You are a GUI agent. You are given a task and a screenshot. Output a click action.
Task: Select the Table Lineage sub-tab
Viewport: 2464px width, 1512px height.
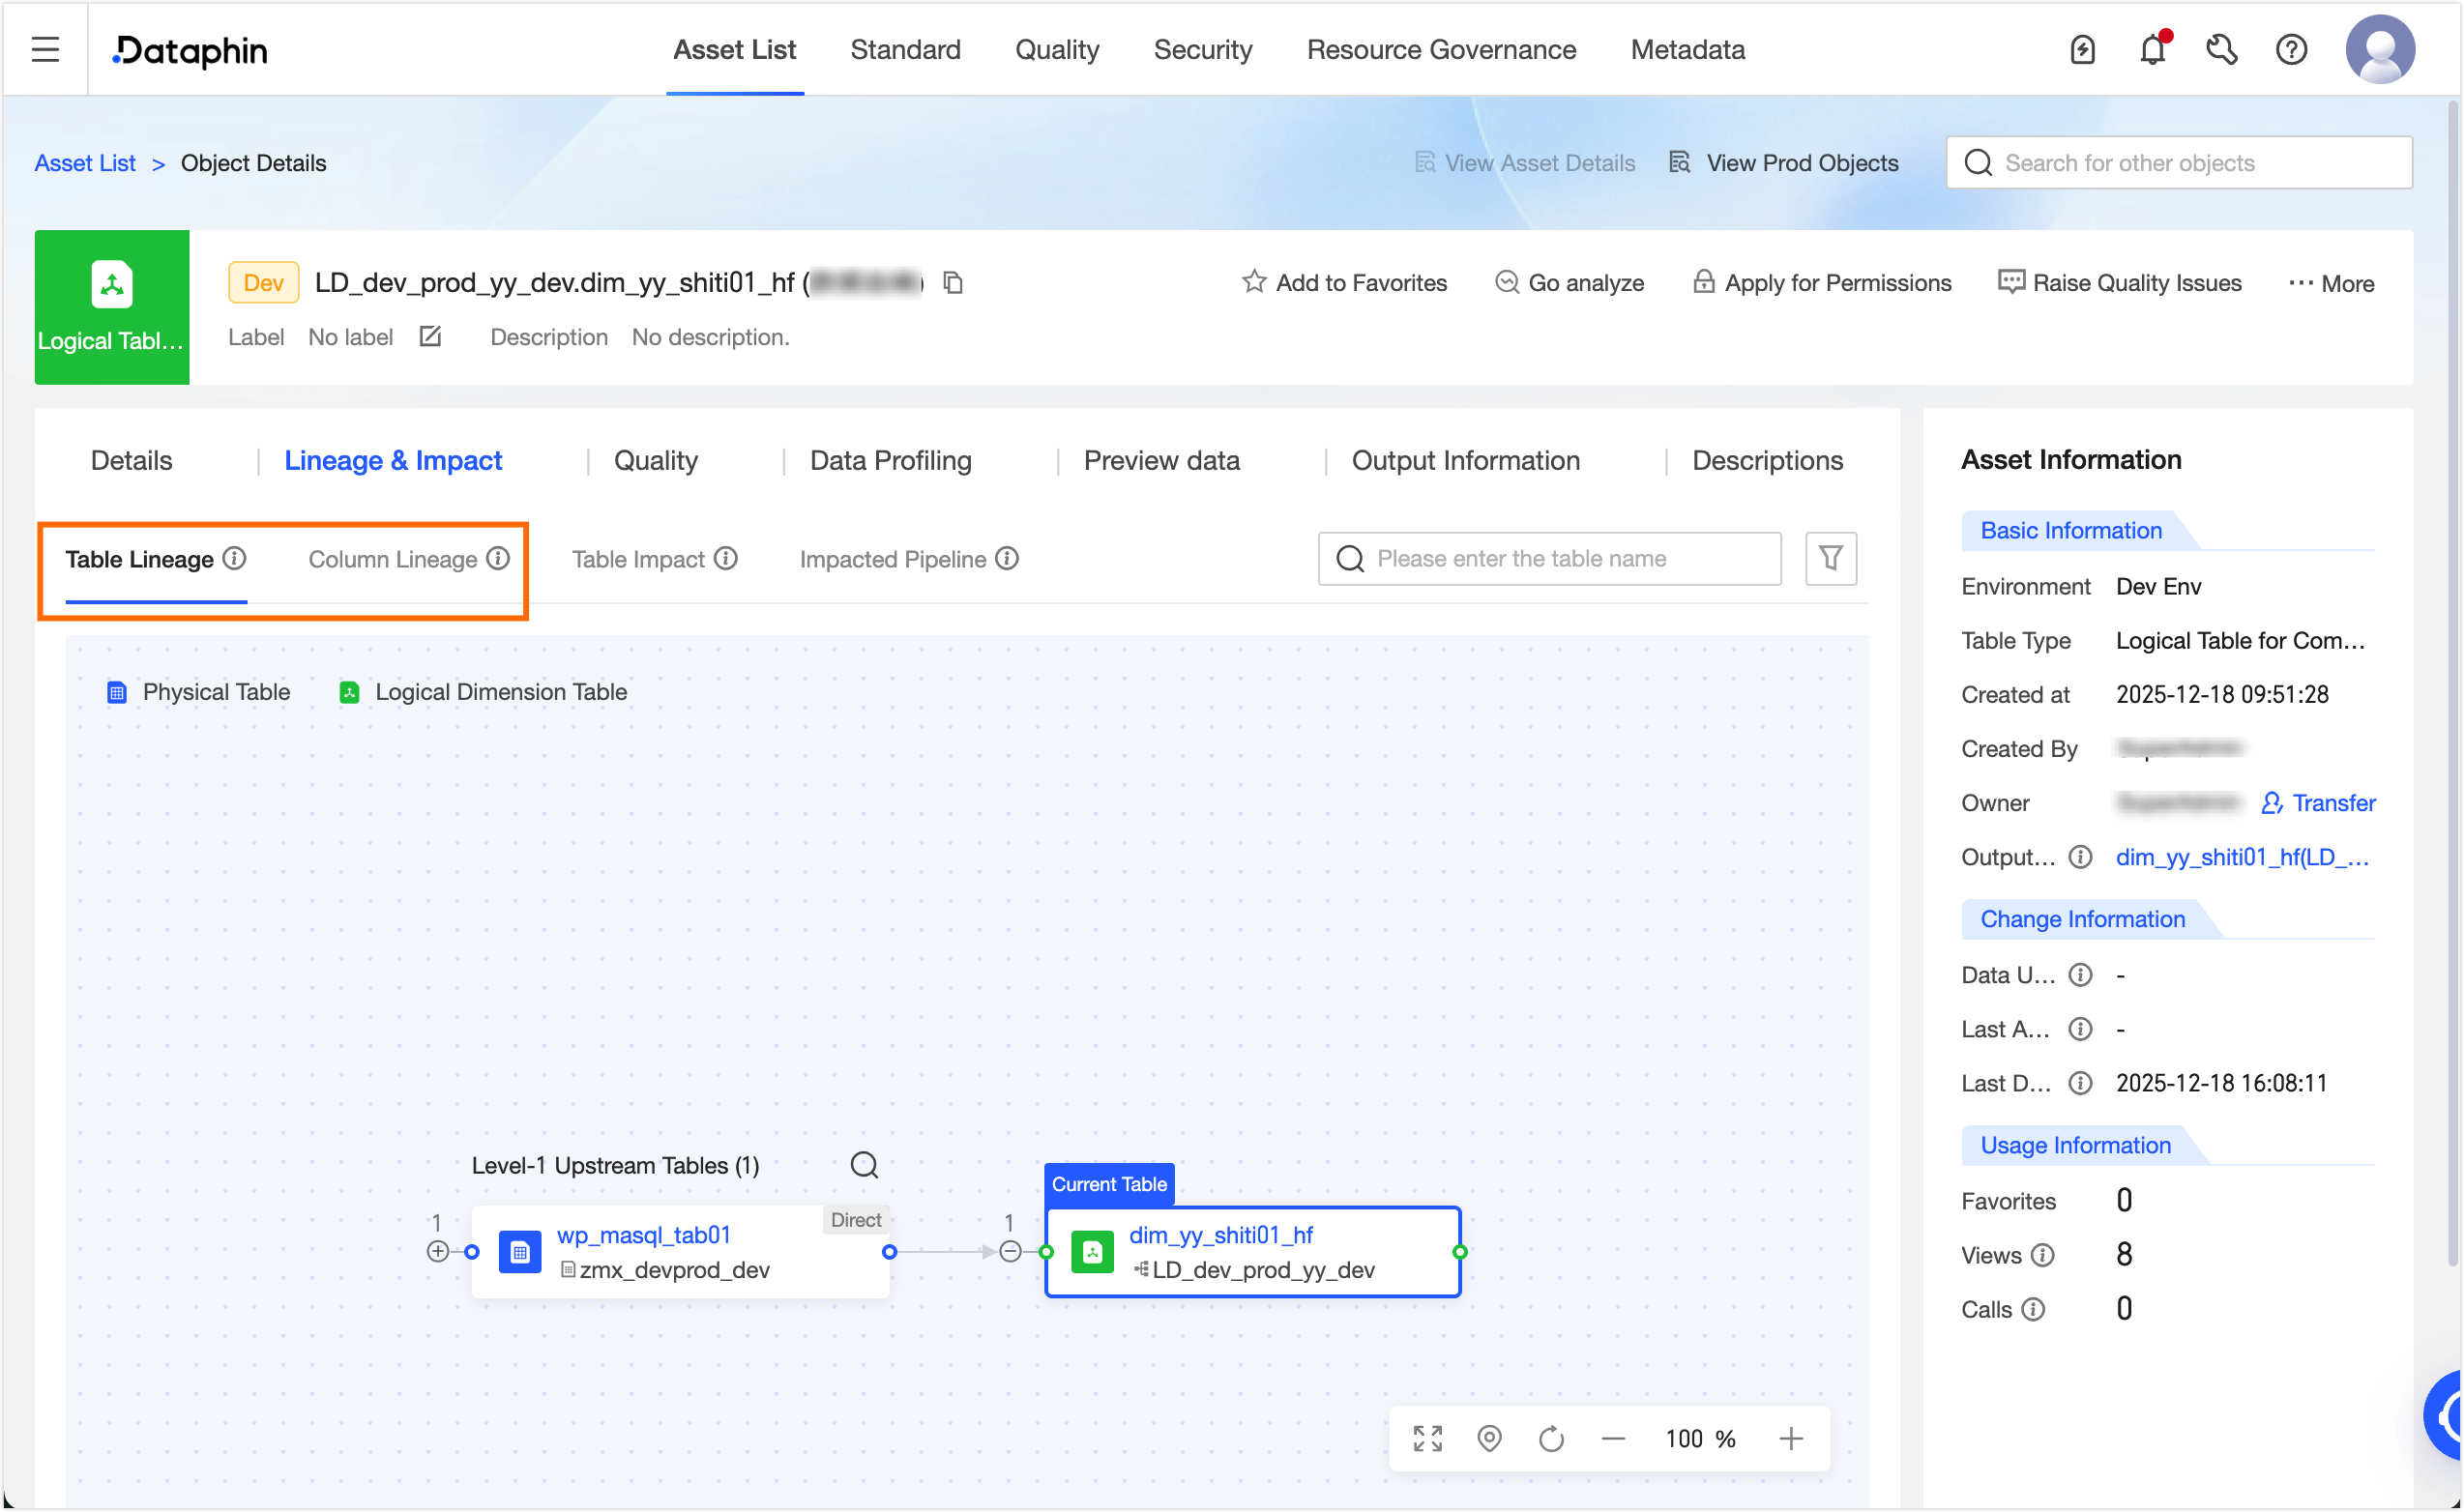[139, 559]
